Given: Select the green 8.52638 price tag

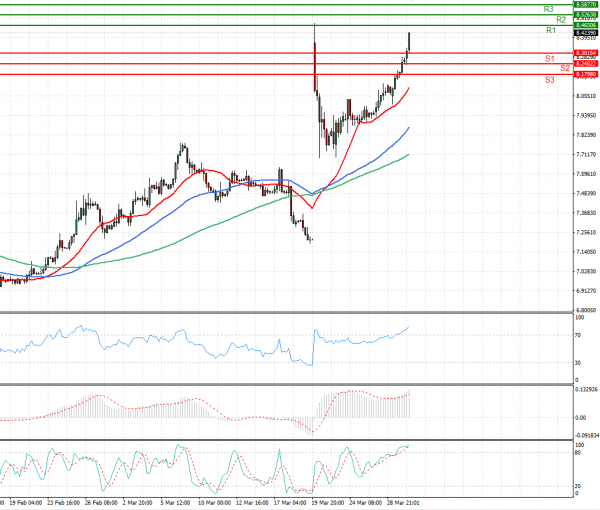Looking at the screenshot, I should (586, 15).
